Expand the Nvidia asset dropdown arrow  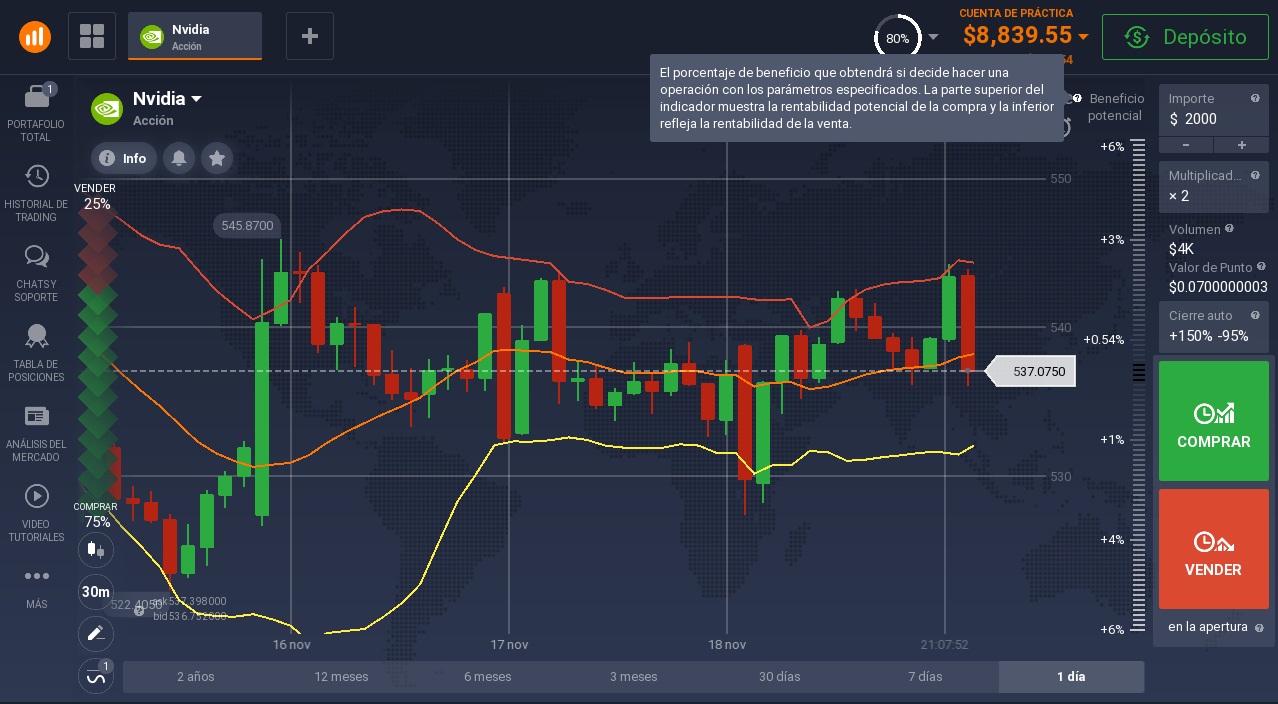(197, 99)
